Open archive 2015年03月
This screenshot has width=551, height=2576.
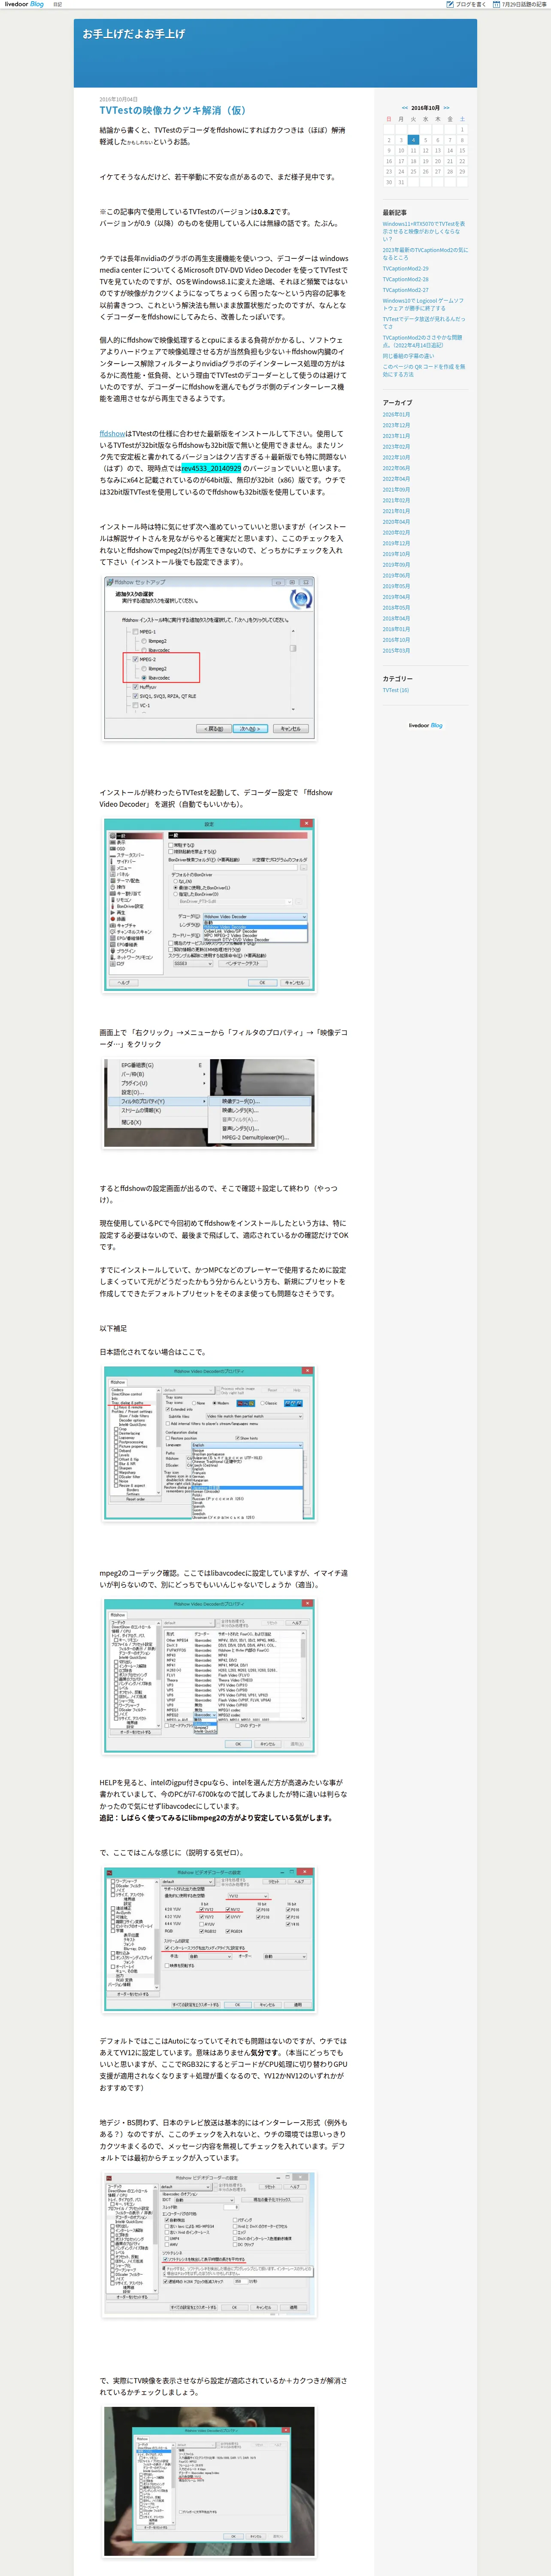point(396,651)
